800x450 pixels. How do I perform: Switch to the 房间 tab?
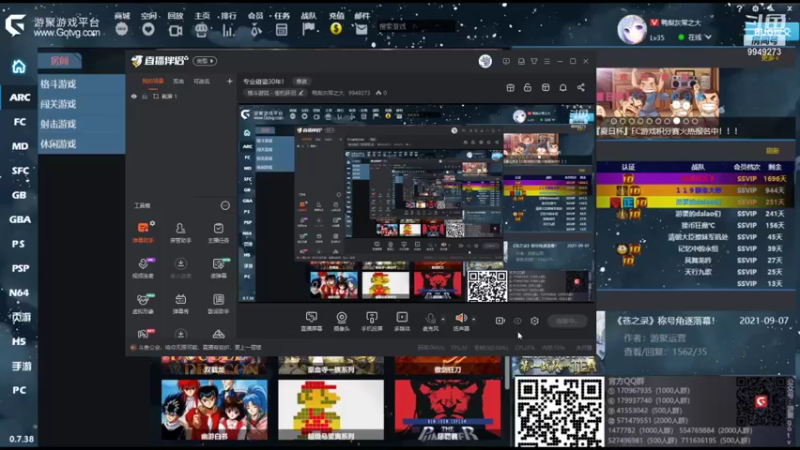tap(60, 61)
